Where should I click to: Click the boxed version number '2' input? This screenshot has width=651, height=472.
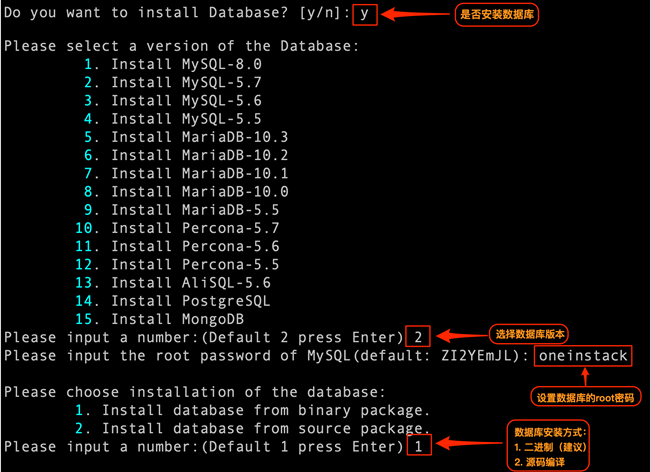[x=420, y=337]
